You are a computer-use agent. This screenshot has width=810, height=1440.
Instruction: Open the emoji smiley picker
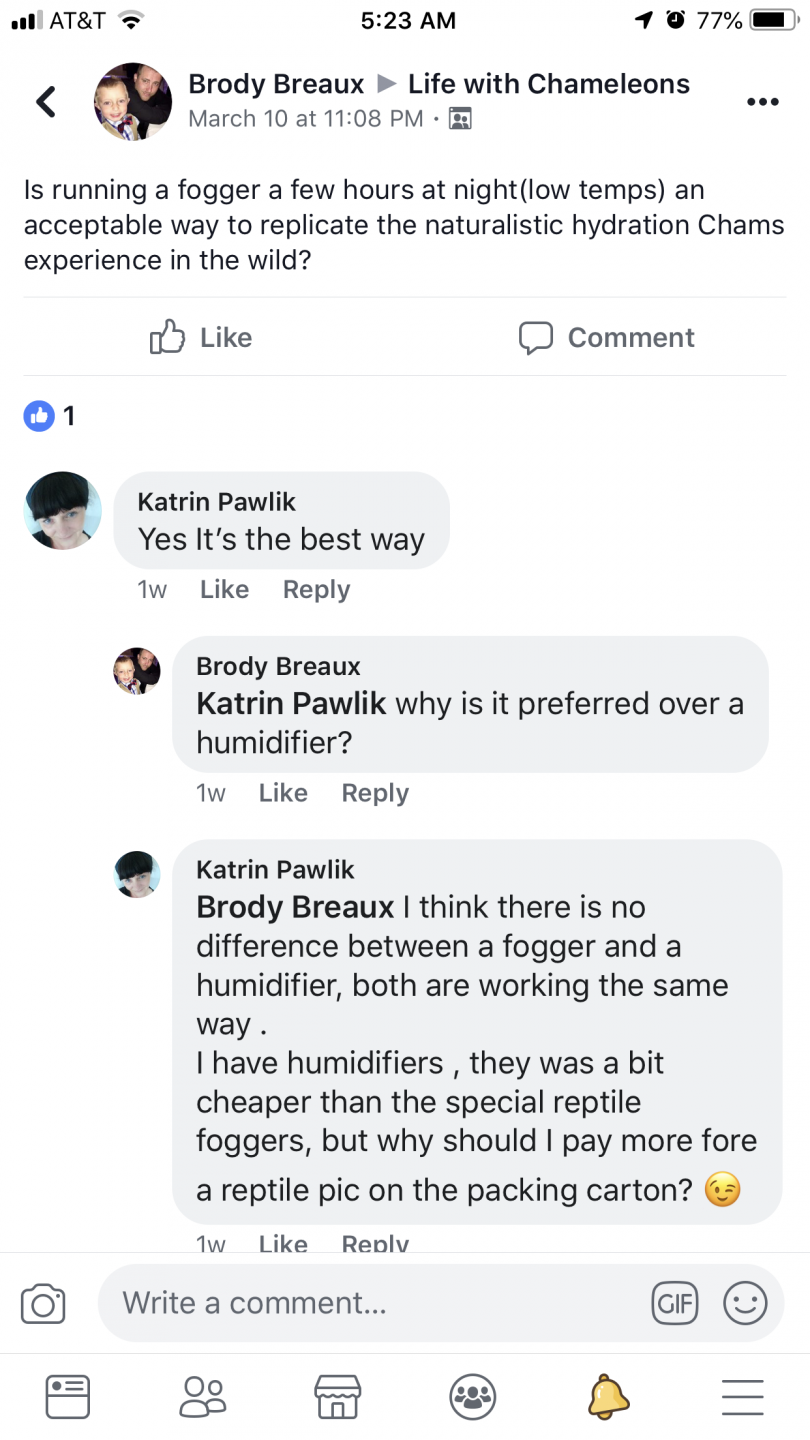click(x=745, y=1303)
